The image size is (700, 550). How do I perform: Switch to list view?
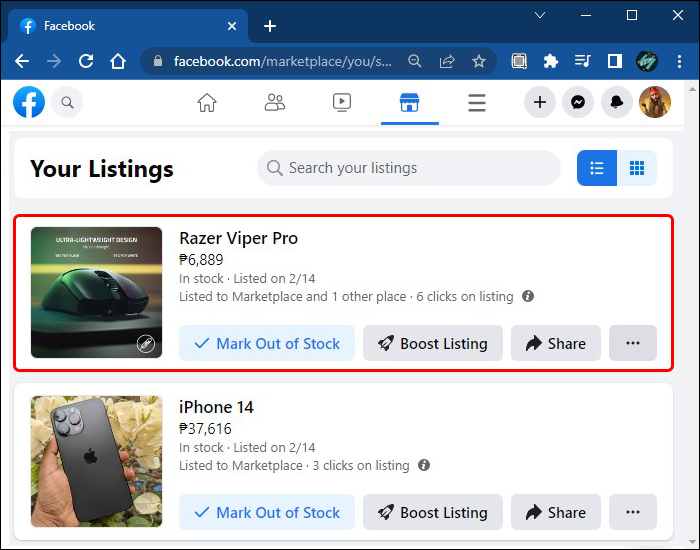[597, 168]
